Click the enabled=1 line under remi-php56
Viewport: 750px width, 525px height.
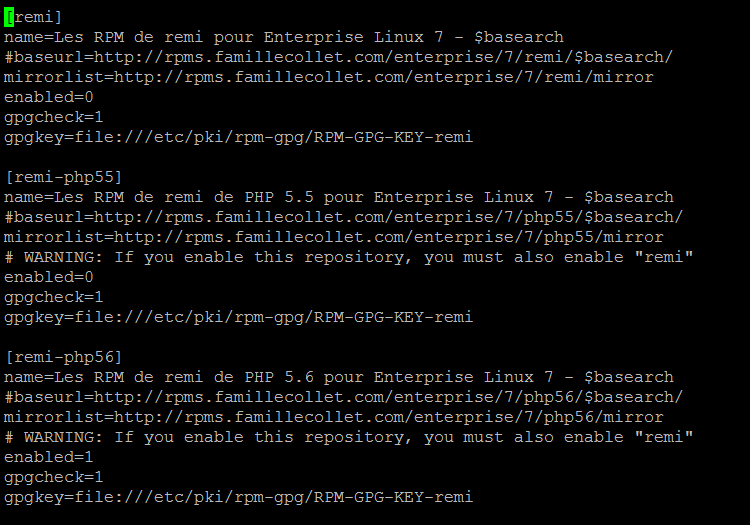pos(48,457)
